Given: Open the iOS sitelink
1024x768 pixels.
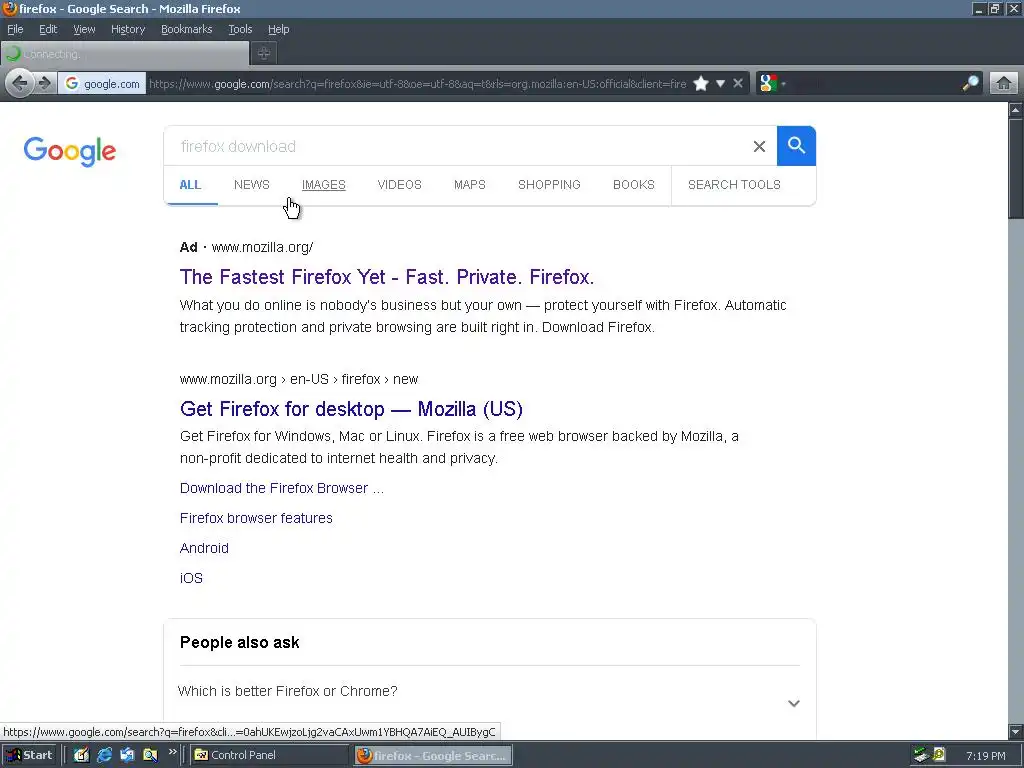Looking at the screenshot, I should (x=191, y=579).
